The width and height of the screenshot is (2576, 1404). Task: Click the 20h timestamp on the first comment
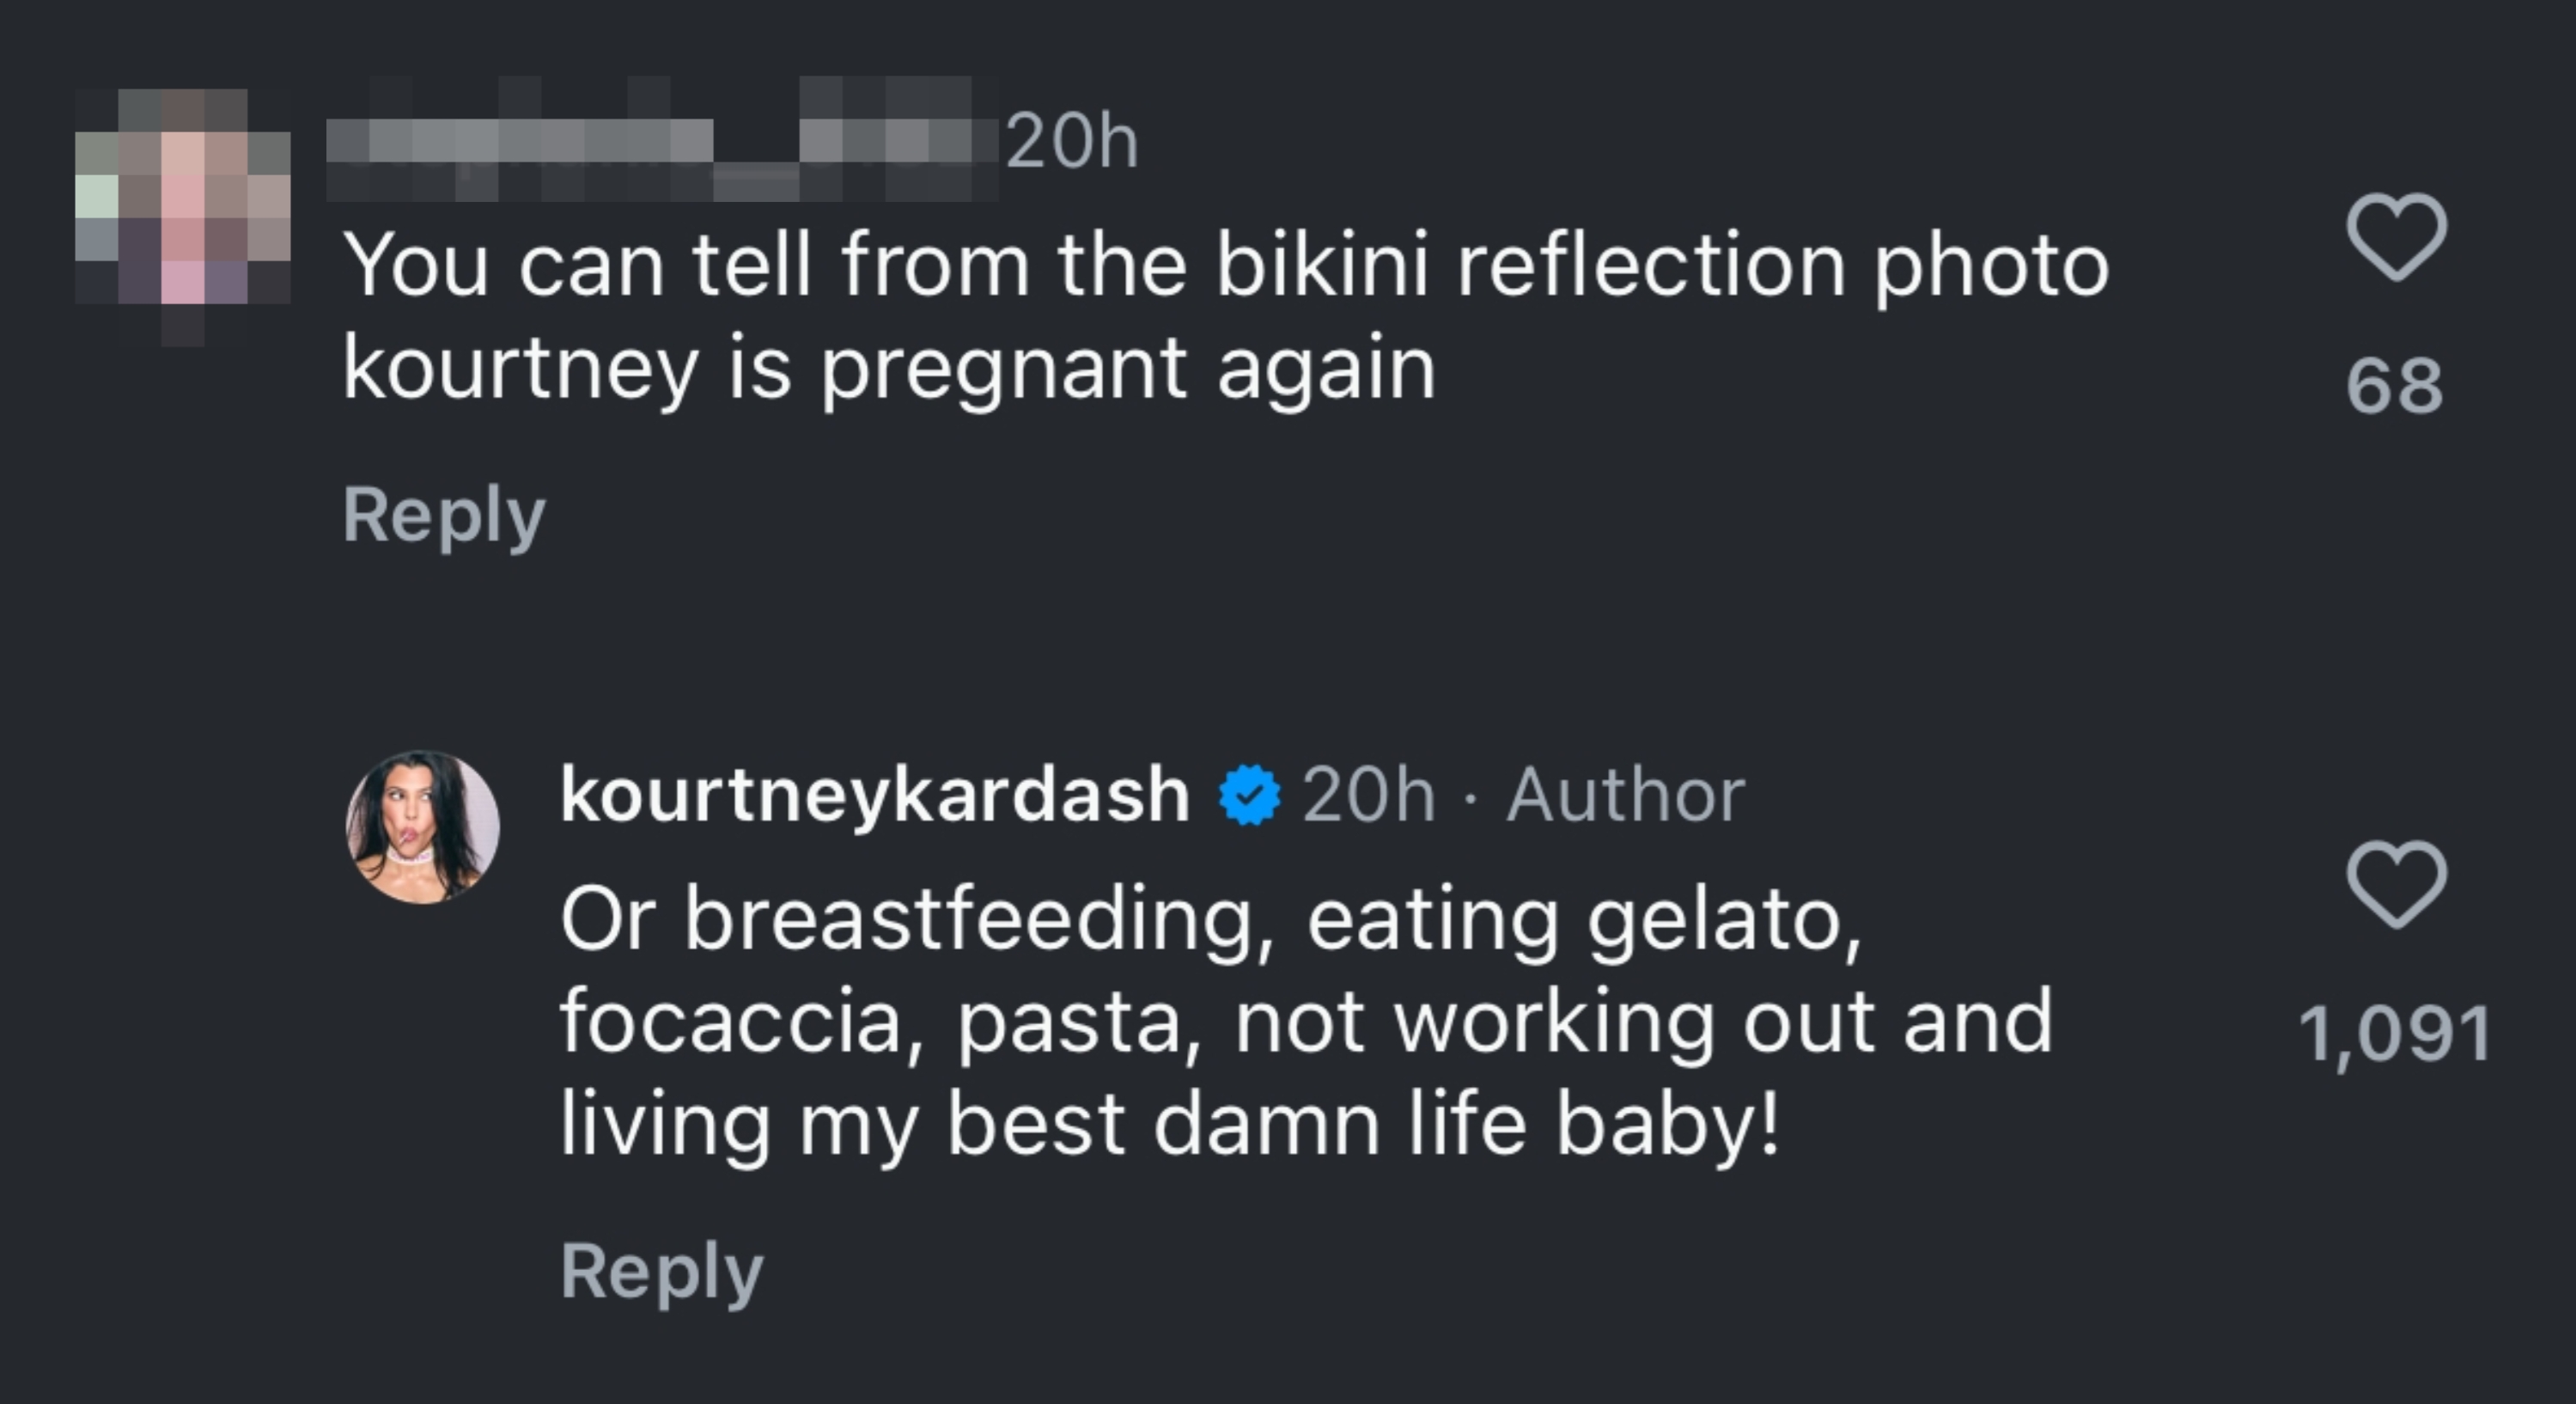click(x=1070, y=143)
